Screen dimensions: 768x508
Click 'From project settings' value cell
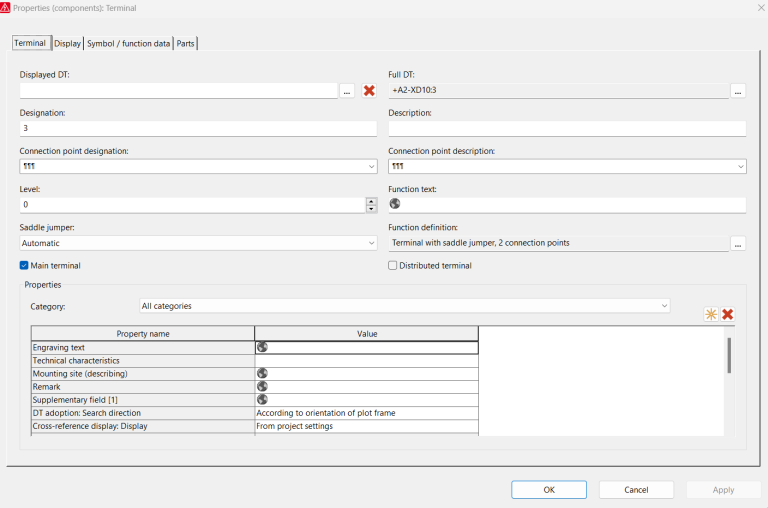click(366, 426)
